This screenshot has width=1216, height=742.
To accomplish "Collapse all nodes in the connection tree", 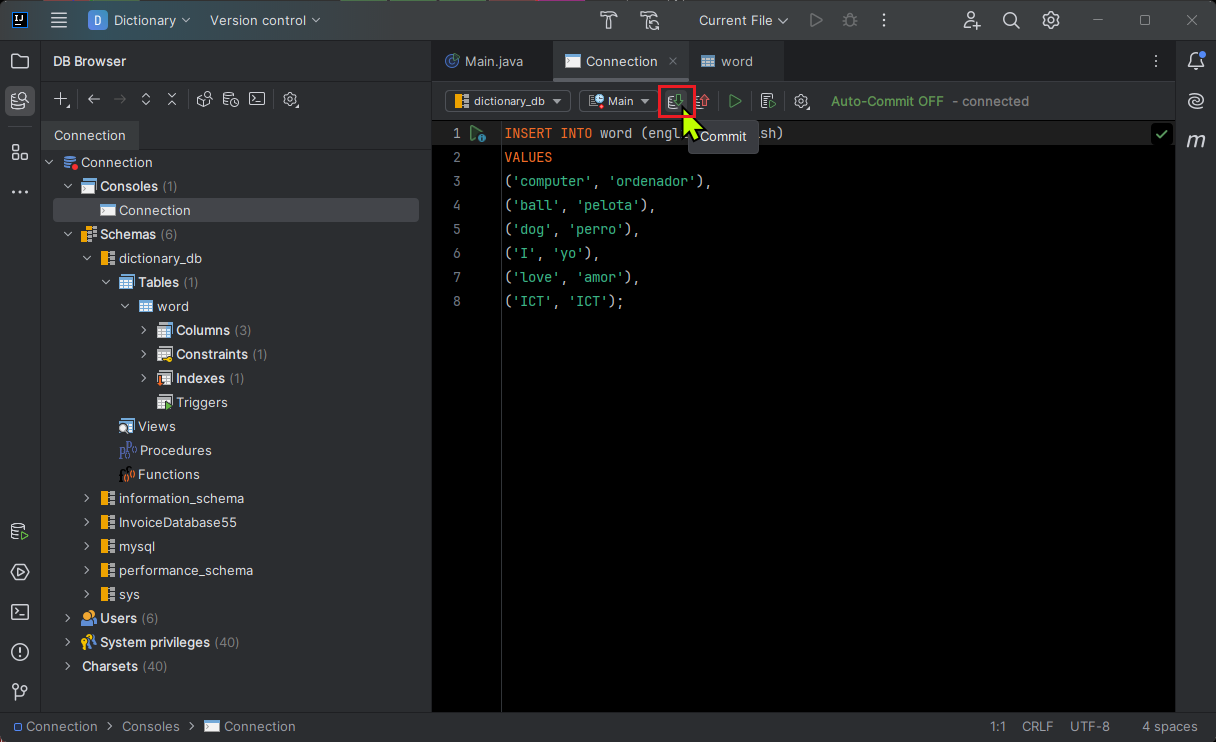I will [172, 99].
